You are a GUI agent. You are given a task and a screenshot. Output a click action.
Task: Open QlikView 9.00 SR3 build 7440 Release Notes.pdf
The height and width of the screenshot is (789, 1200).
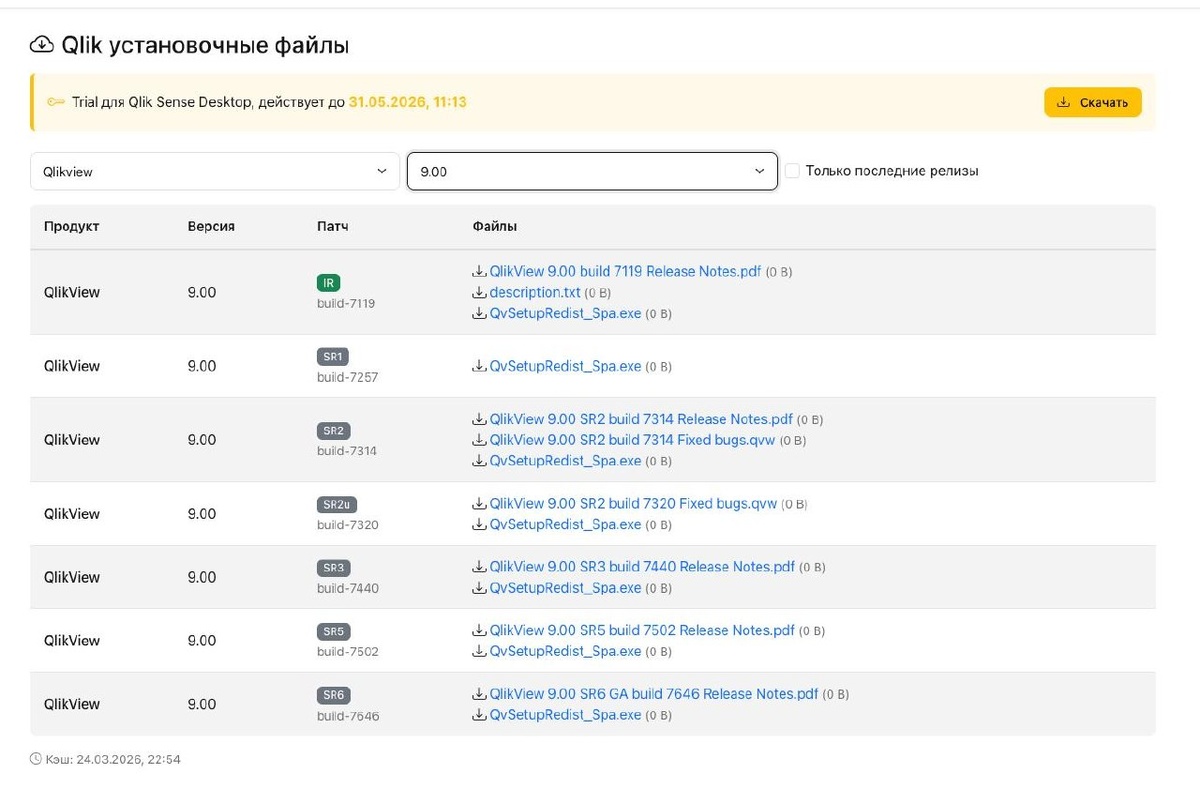click(x=641, y=567)
